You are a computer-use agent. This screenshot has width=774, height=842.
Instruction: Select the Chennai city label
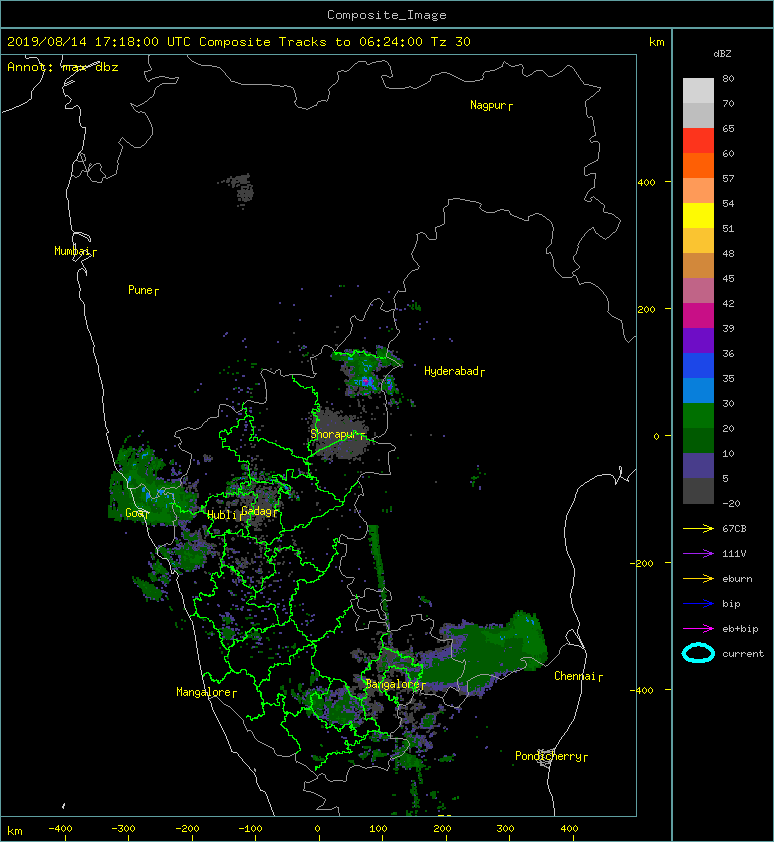pyautogui.click(x=575, y=676)
